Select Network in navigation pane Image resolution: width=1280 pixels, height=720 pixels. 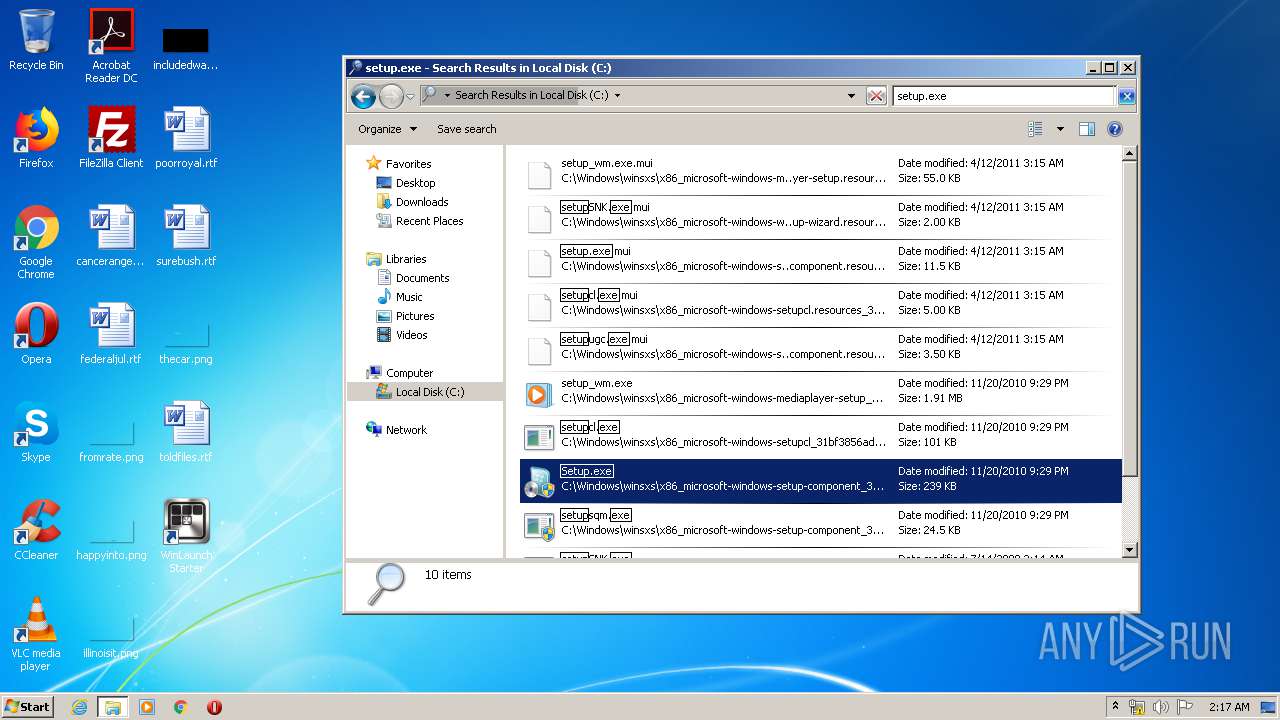coord(406,430)
